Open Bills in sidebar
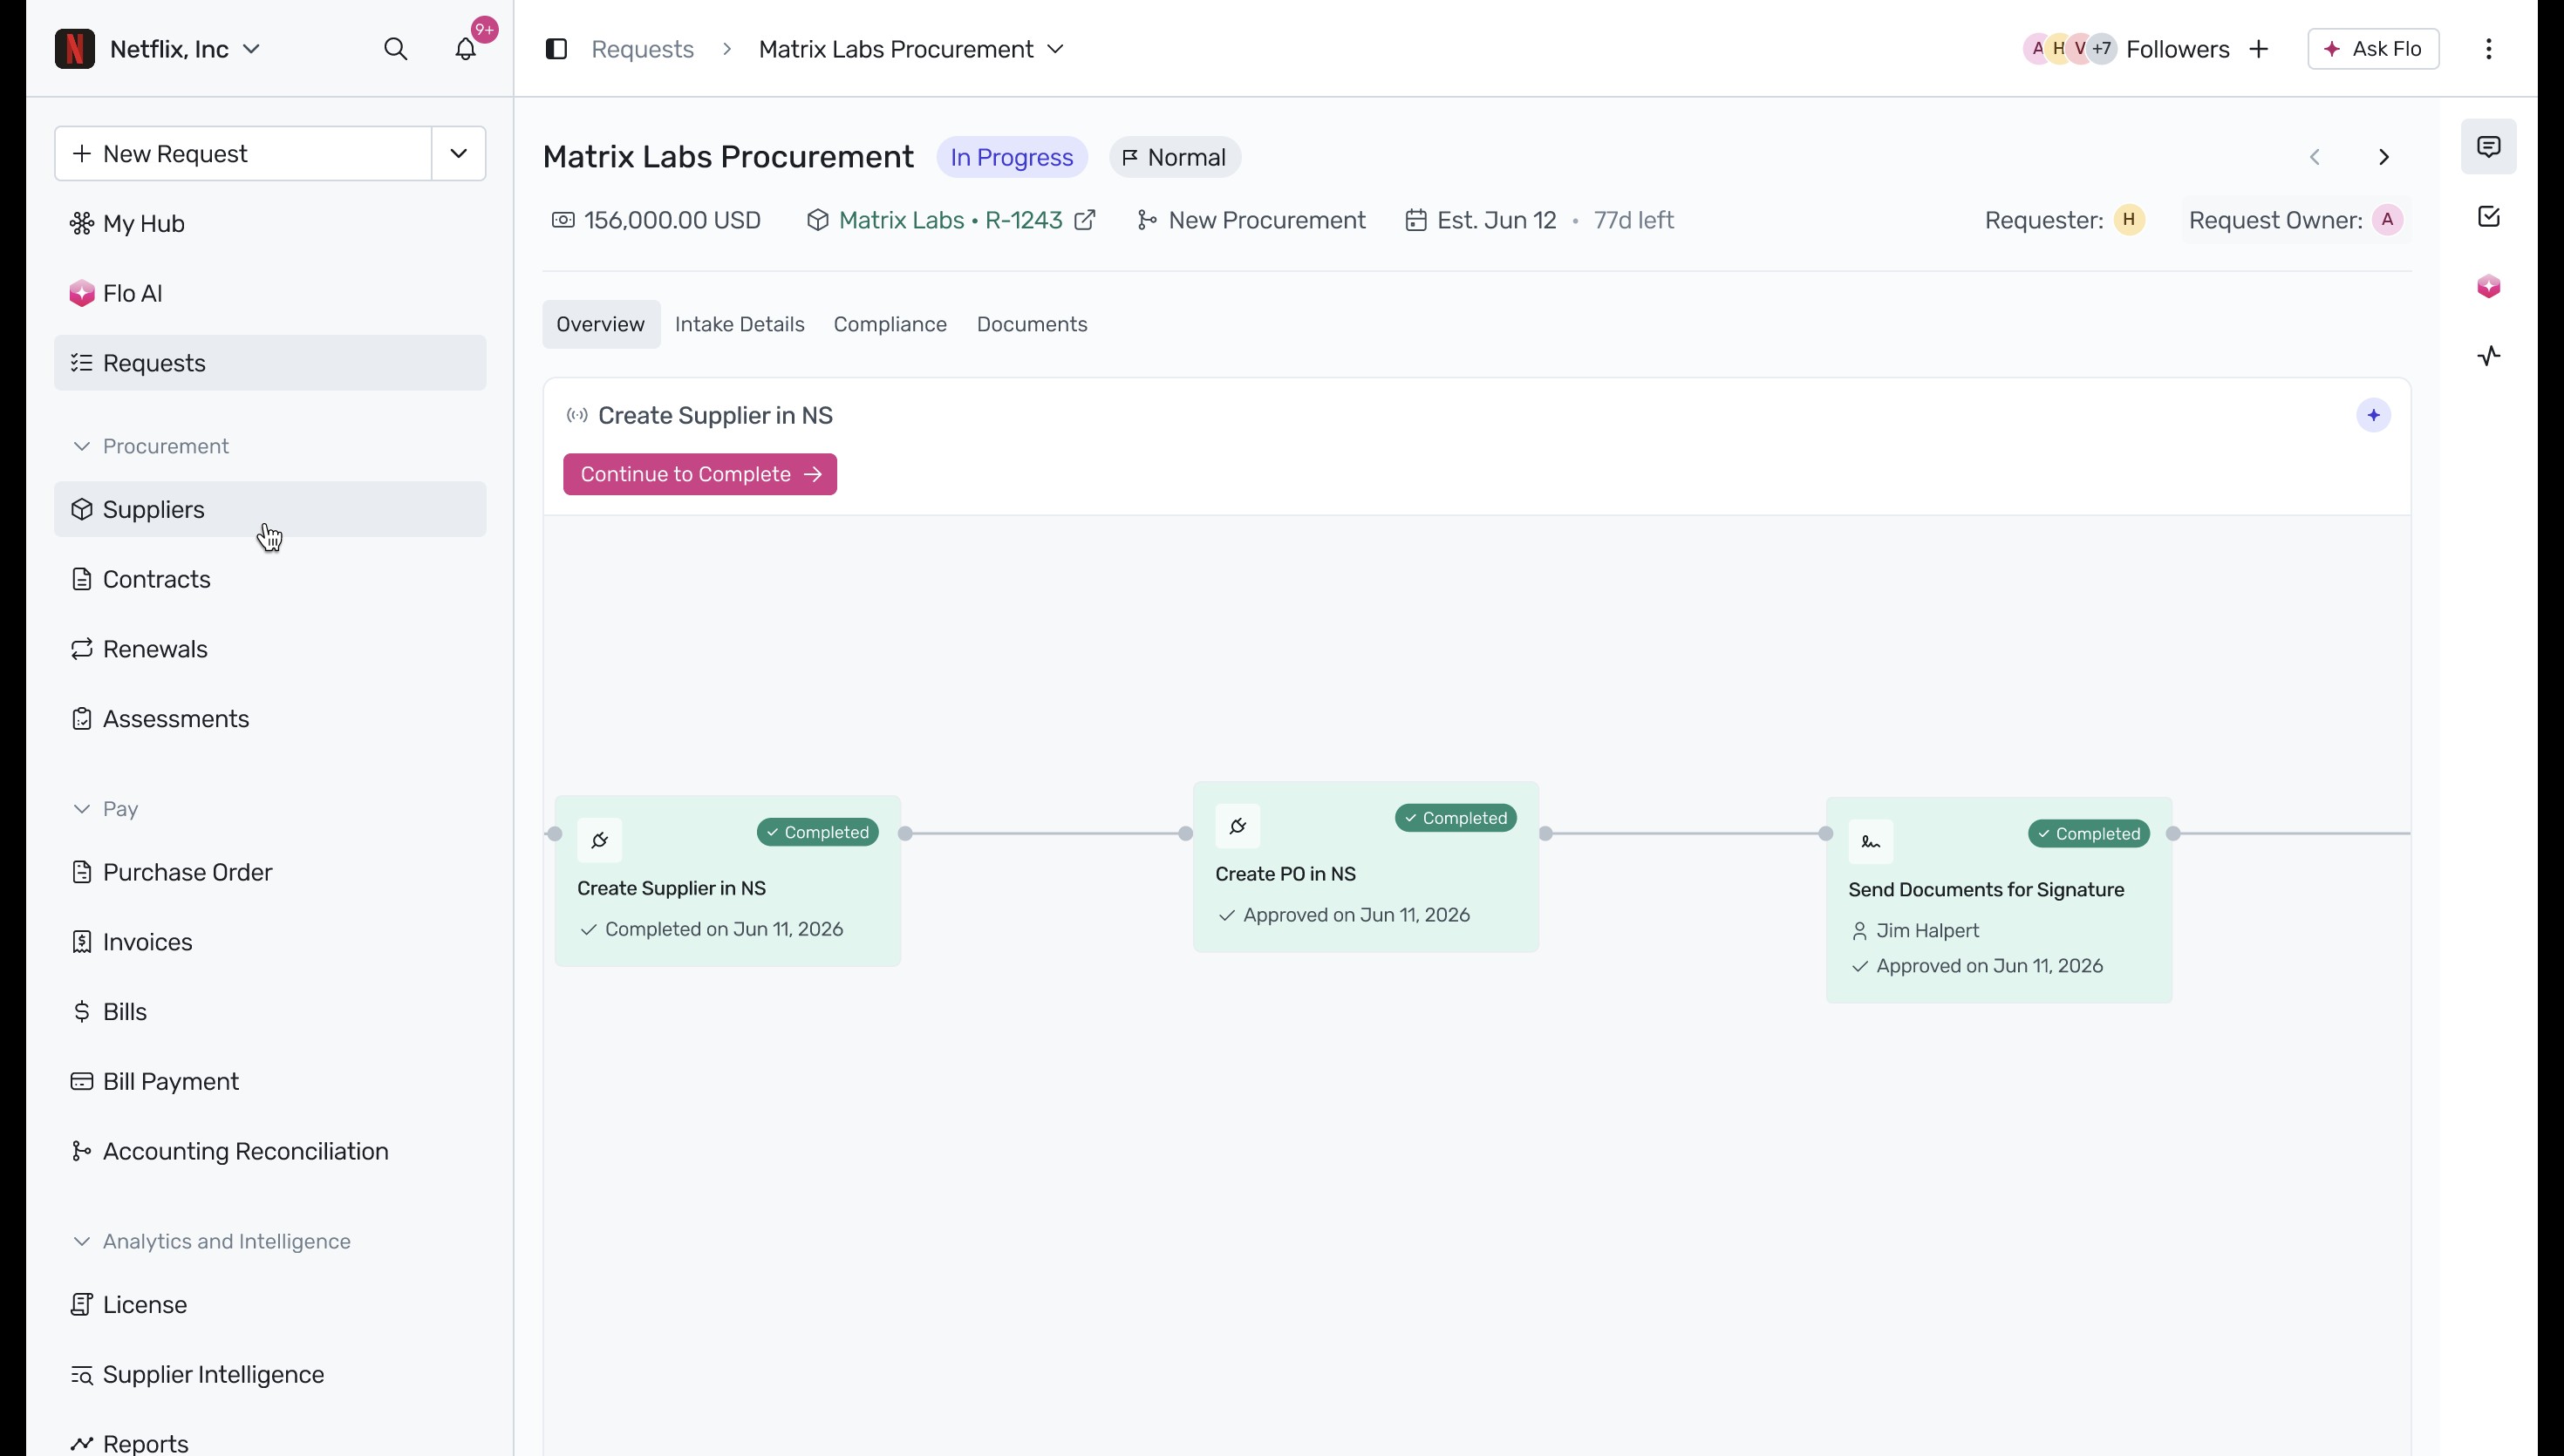The image size is (2564, 1456). click(270, 1012)
